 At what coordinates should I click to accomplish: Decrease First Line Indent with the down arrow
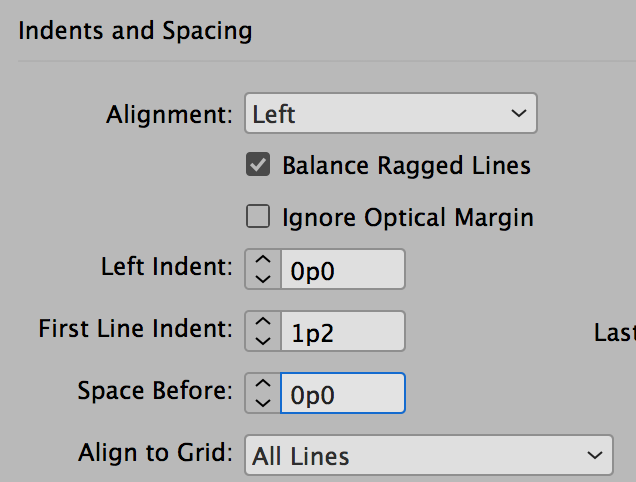(x=263, y=340)
